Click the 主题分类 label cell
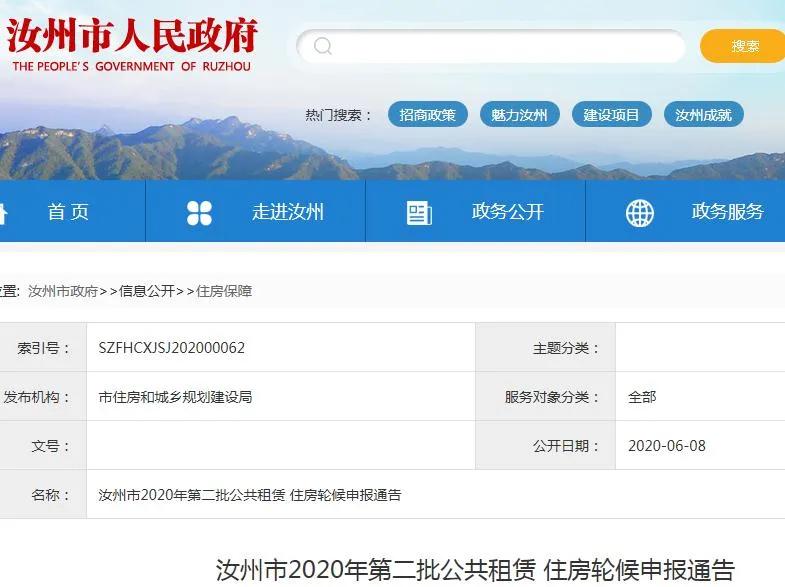The height and width of the screenshot is (587, 785). (545, 348)
